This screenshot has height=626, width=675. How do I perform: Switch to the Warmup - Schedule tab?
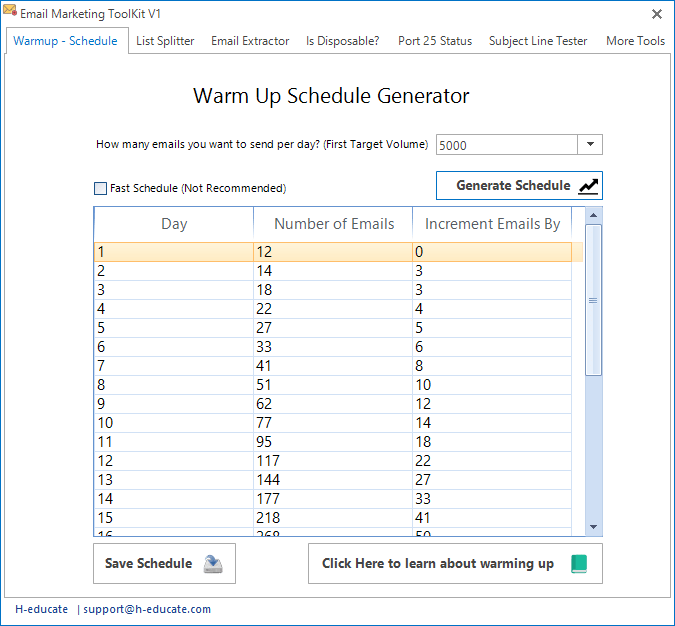tap(65, 41)
